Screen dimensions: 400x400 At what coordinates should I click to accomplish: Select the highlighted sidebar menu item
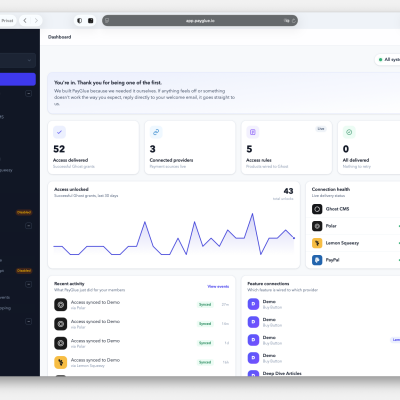[x=18, y=79]
